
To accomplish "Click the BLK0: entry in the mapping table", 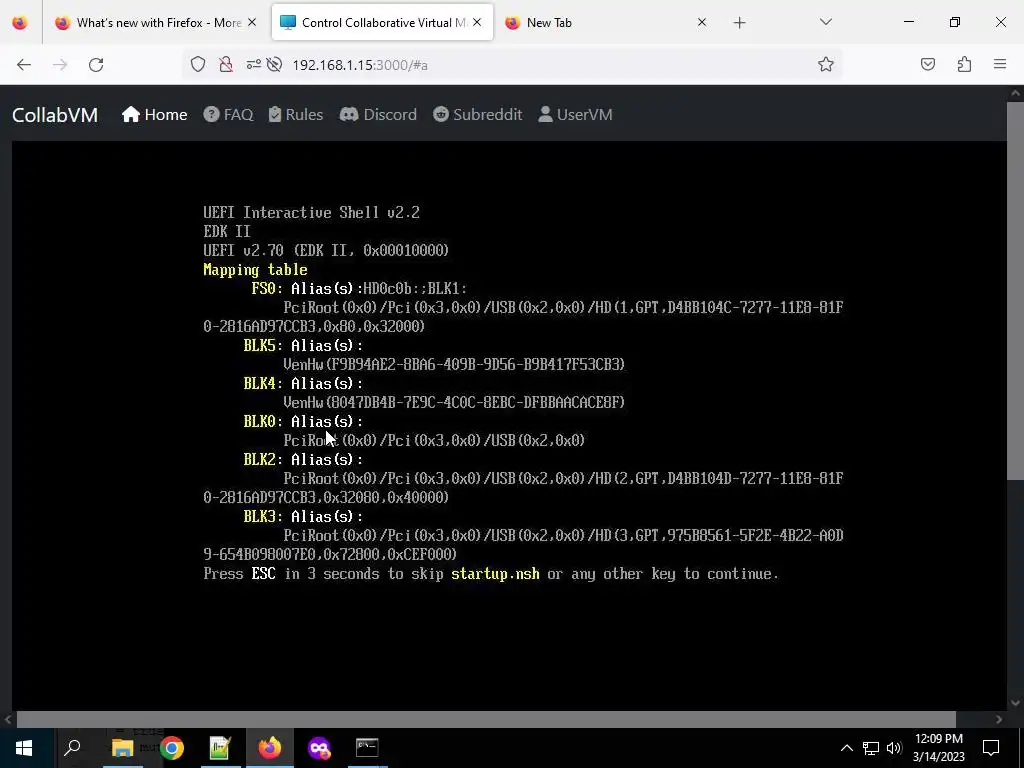I will point(263,421).
